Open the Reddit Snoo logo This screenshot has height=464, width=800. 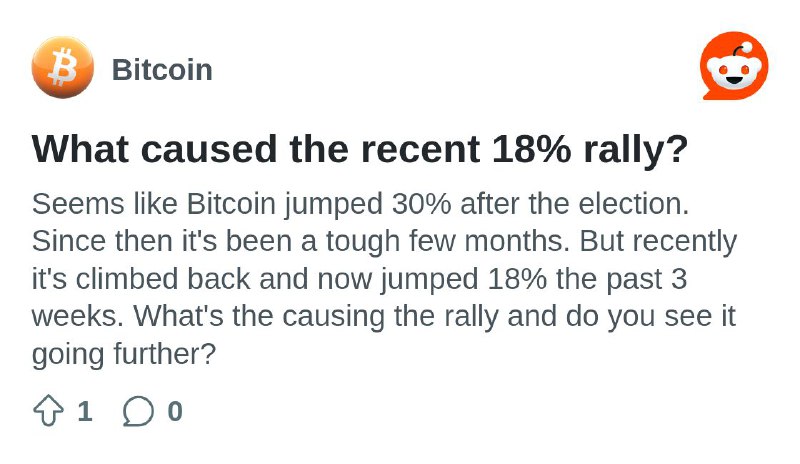[734, 66]
